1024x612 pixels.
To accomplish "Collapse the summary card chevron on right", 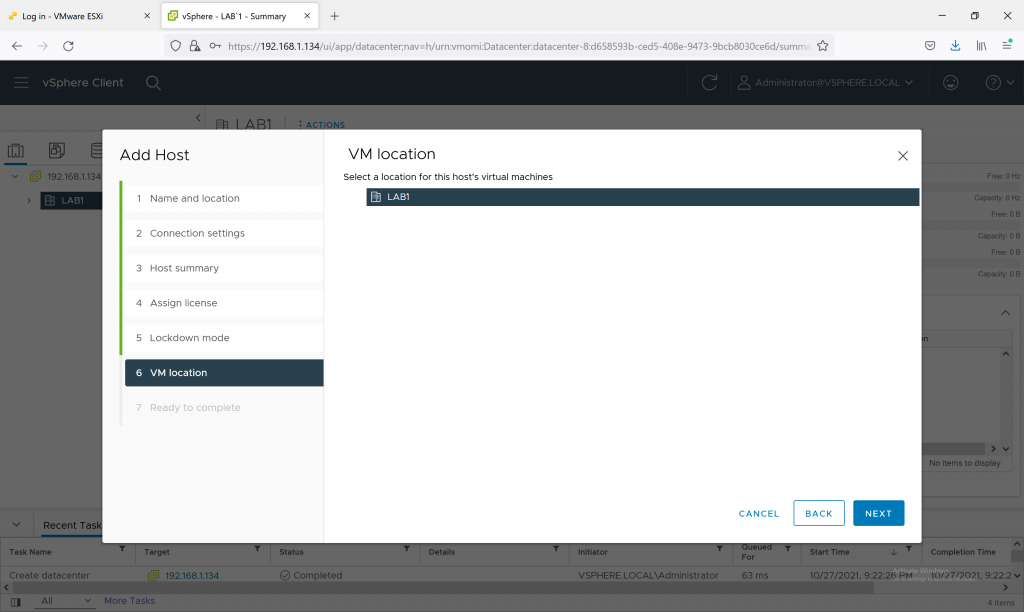I will click(1005, 313).
